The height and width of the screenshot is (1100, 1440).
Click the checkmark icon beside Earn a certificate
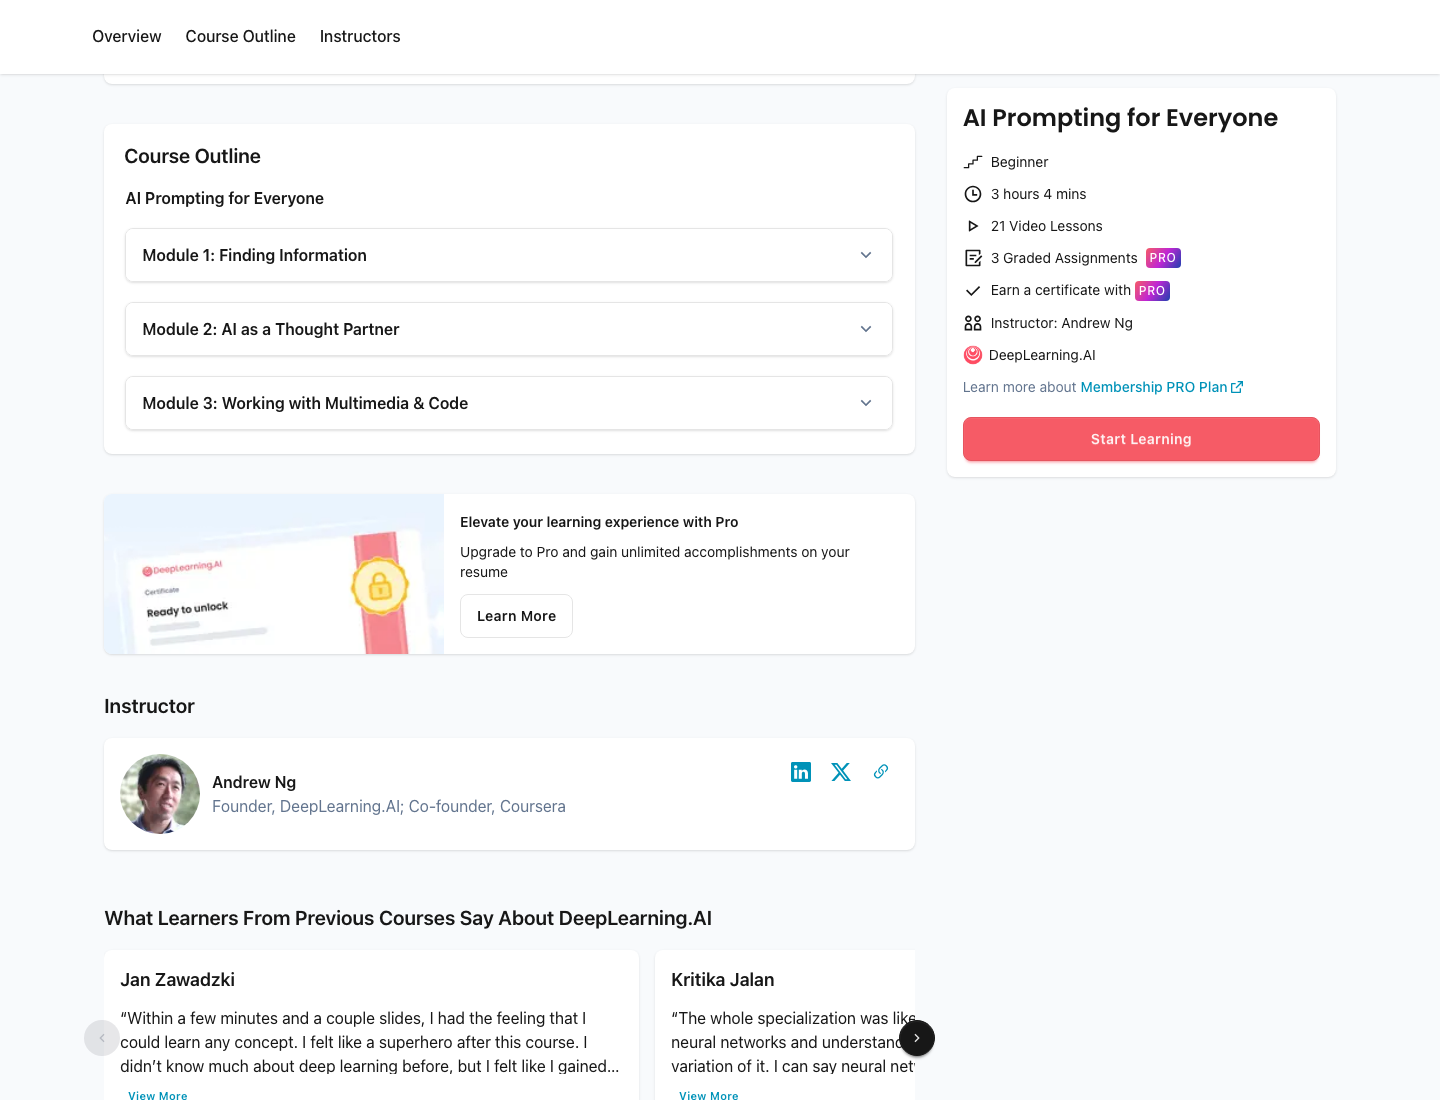[x=973, y=291]
